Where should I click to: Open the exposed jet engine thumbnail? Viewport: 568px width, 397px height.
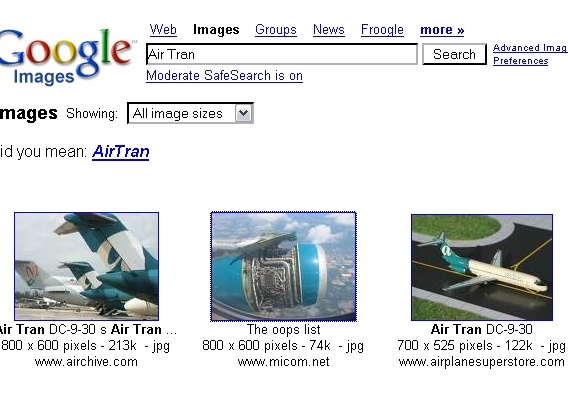point(284,266)
